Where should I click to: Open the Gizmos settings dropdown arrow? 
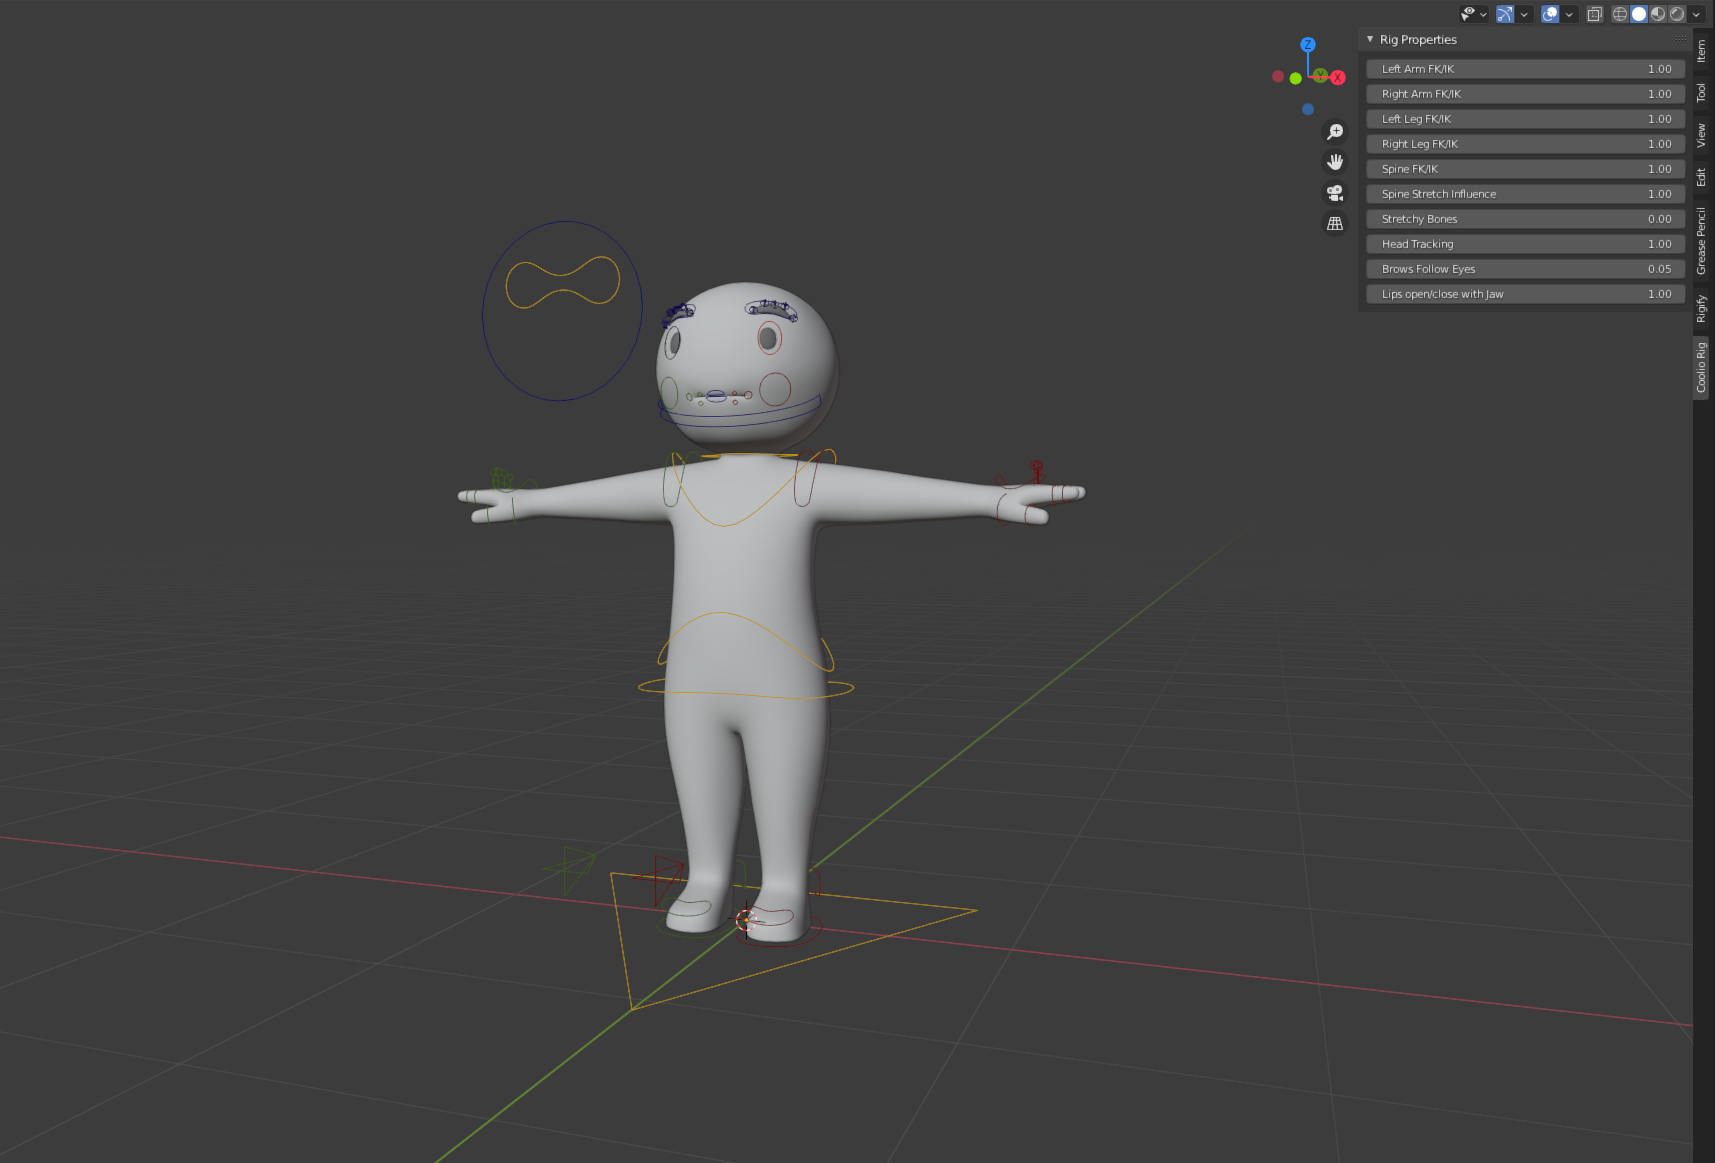coord(1524,14)
